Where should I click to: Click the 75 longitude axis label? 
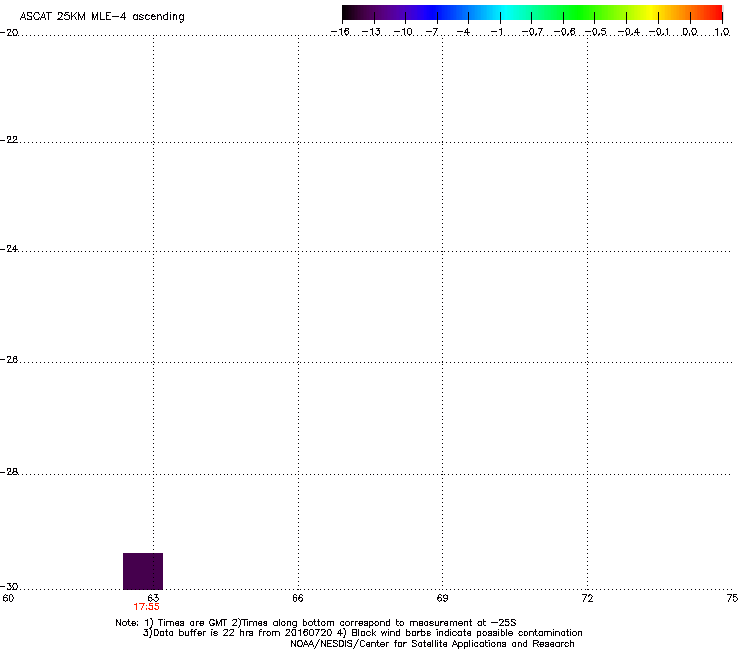(732, 598)
